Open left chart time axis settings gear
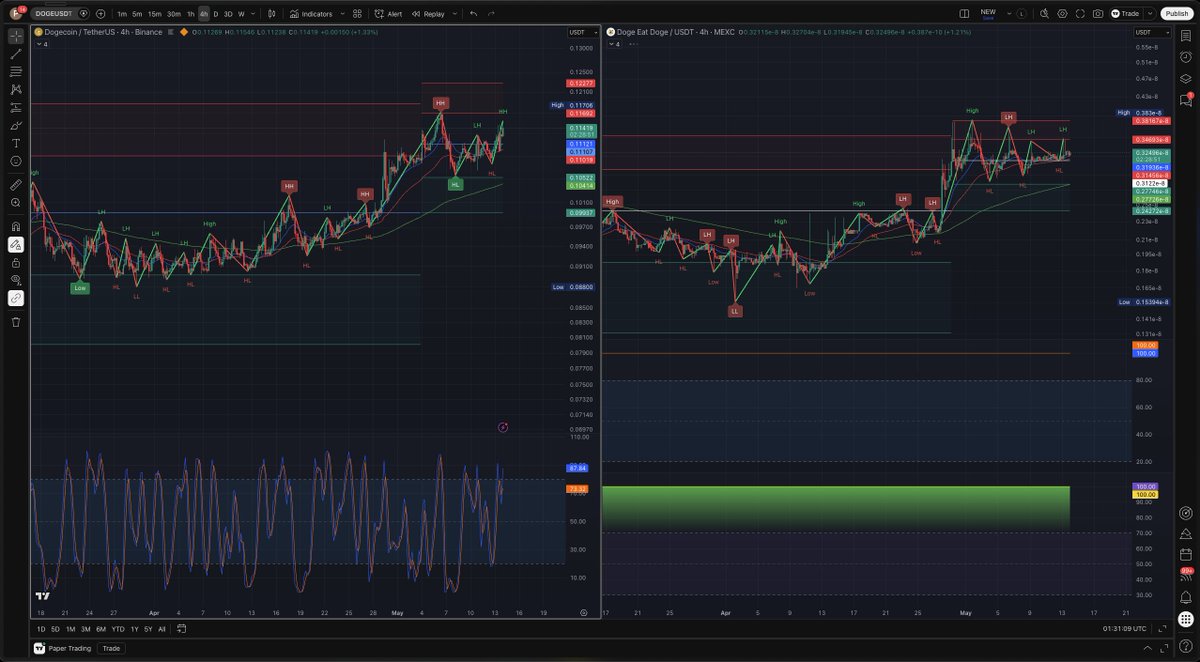Viewport: 1200px width, 662px height. point(583,611)
